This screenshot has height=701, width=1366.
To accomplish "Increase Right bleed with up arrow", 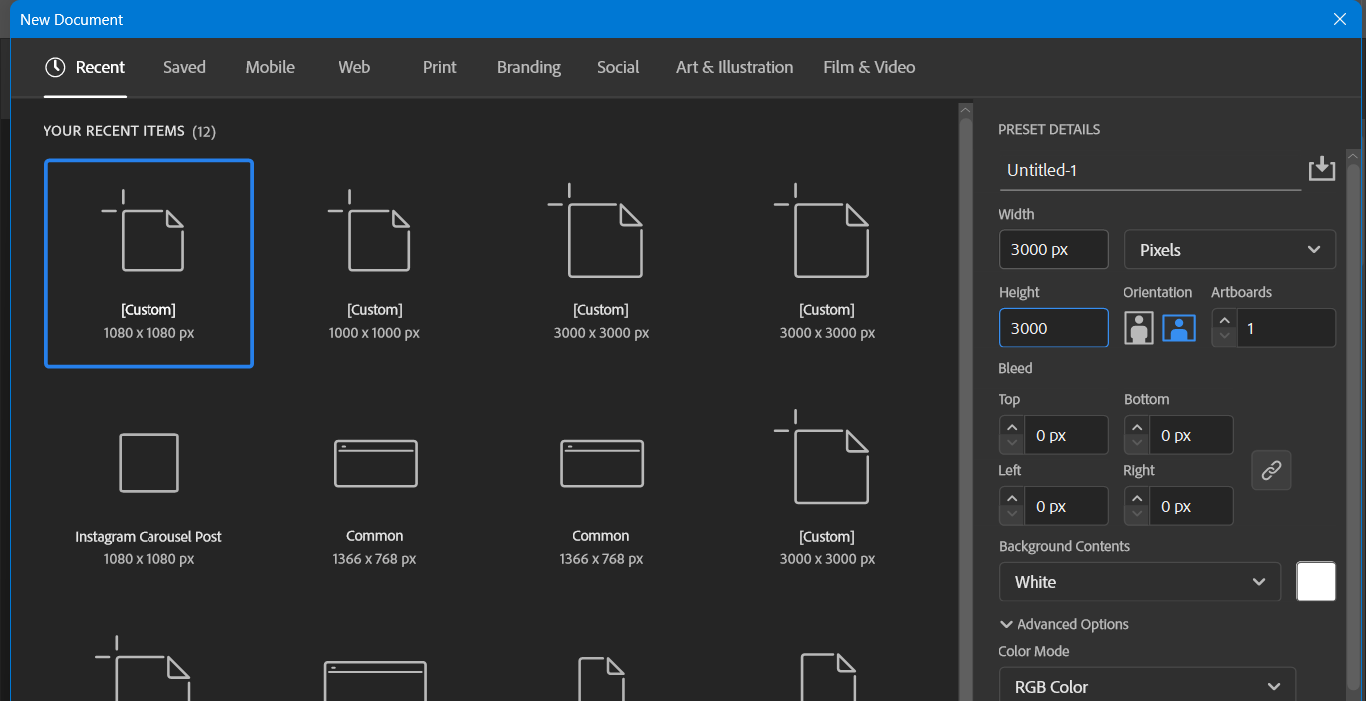I will [x=1137, y=498].
